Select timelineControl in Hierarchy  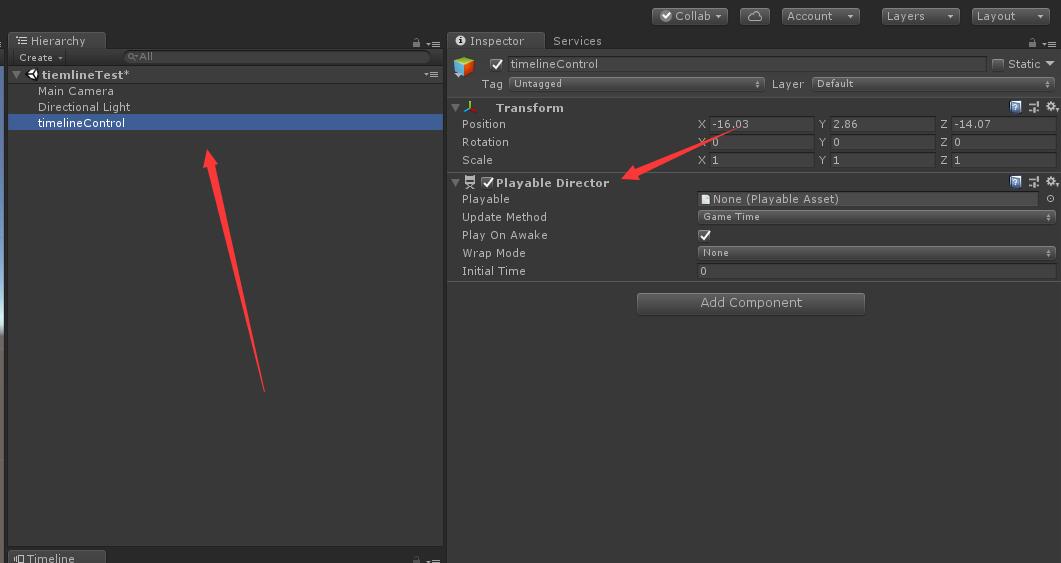click(x=225, y=122)
